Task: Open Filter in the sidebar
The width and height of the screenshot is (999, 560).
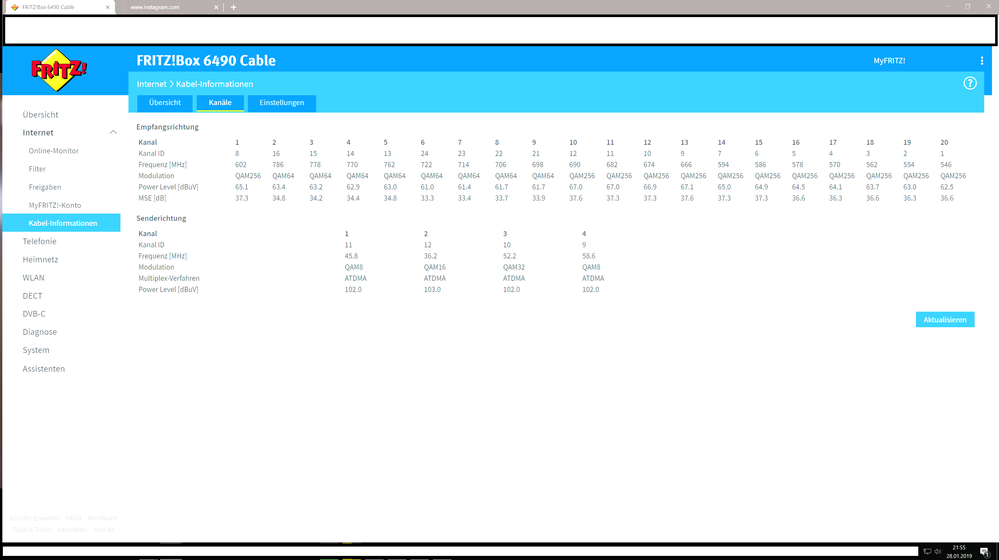Action: point(37,169)
